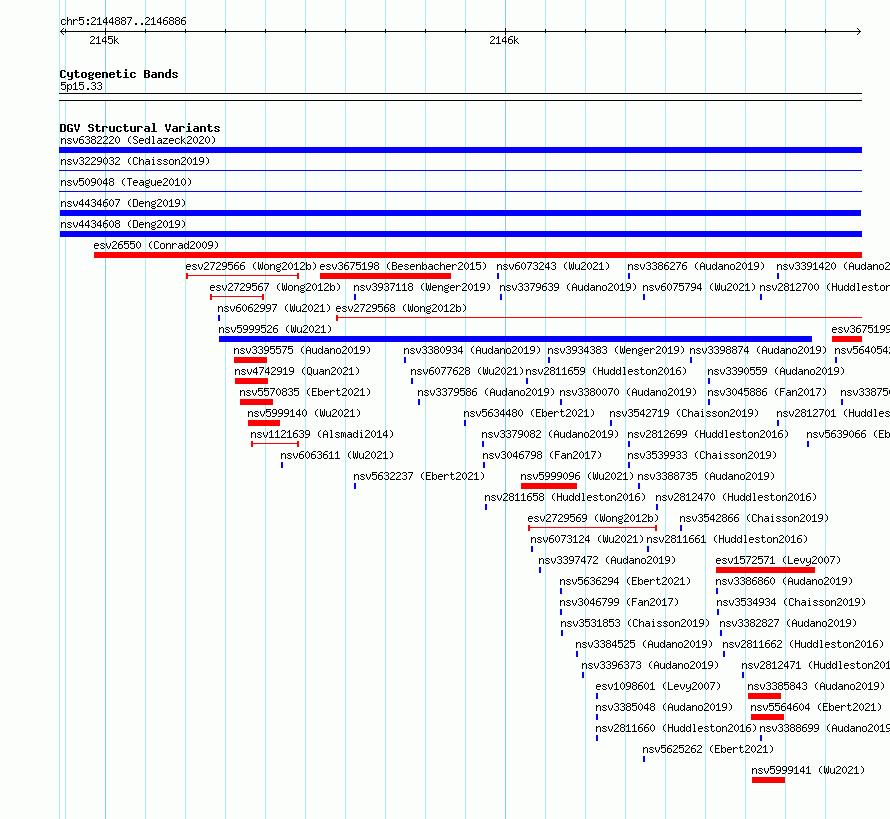The height and width of the screenshot is (819, 890).
Task: Click the nsv6382220 (Sedlazeck2020) variant label
Action: (x=138, y=140)
